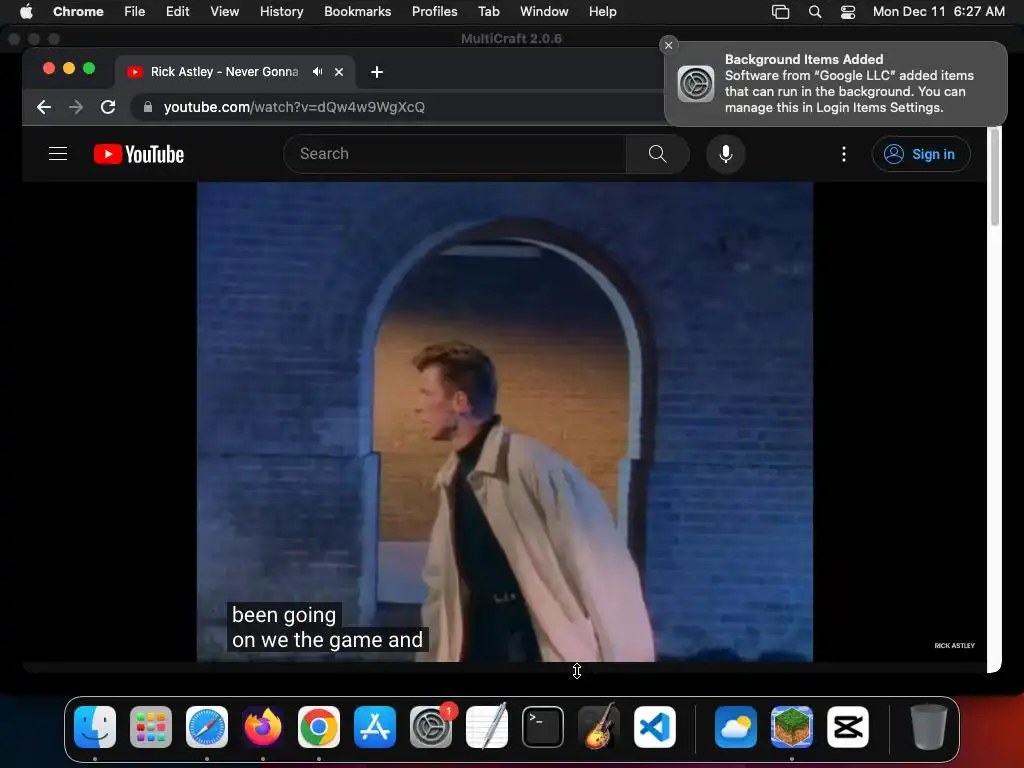Click the RICK ASTLEY channel watermark in video

click(954, 645)
